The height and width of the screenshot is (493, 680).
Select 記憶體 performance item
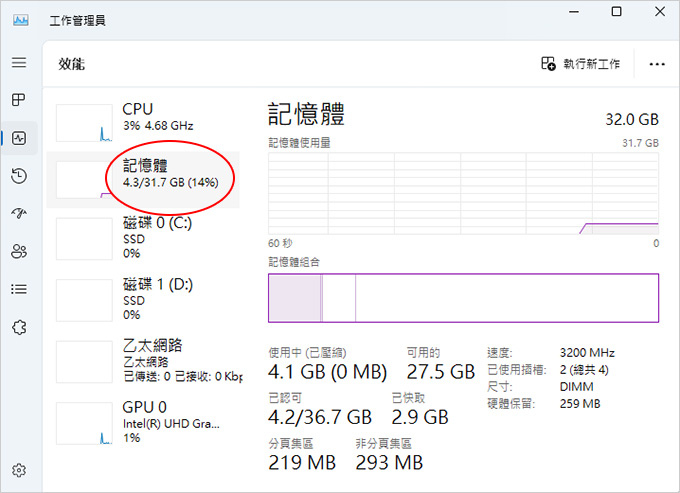click(143, 180)
